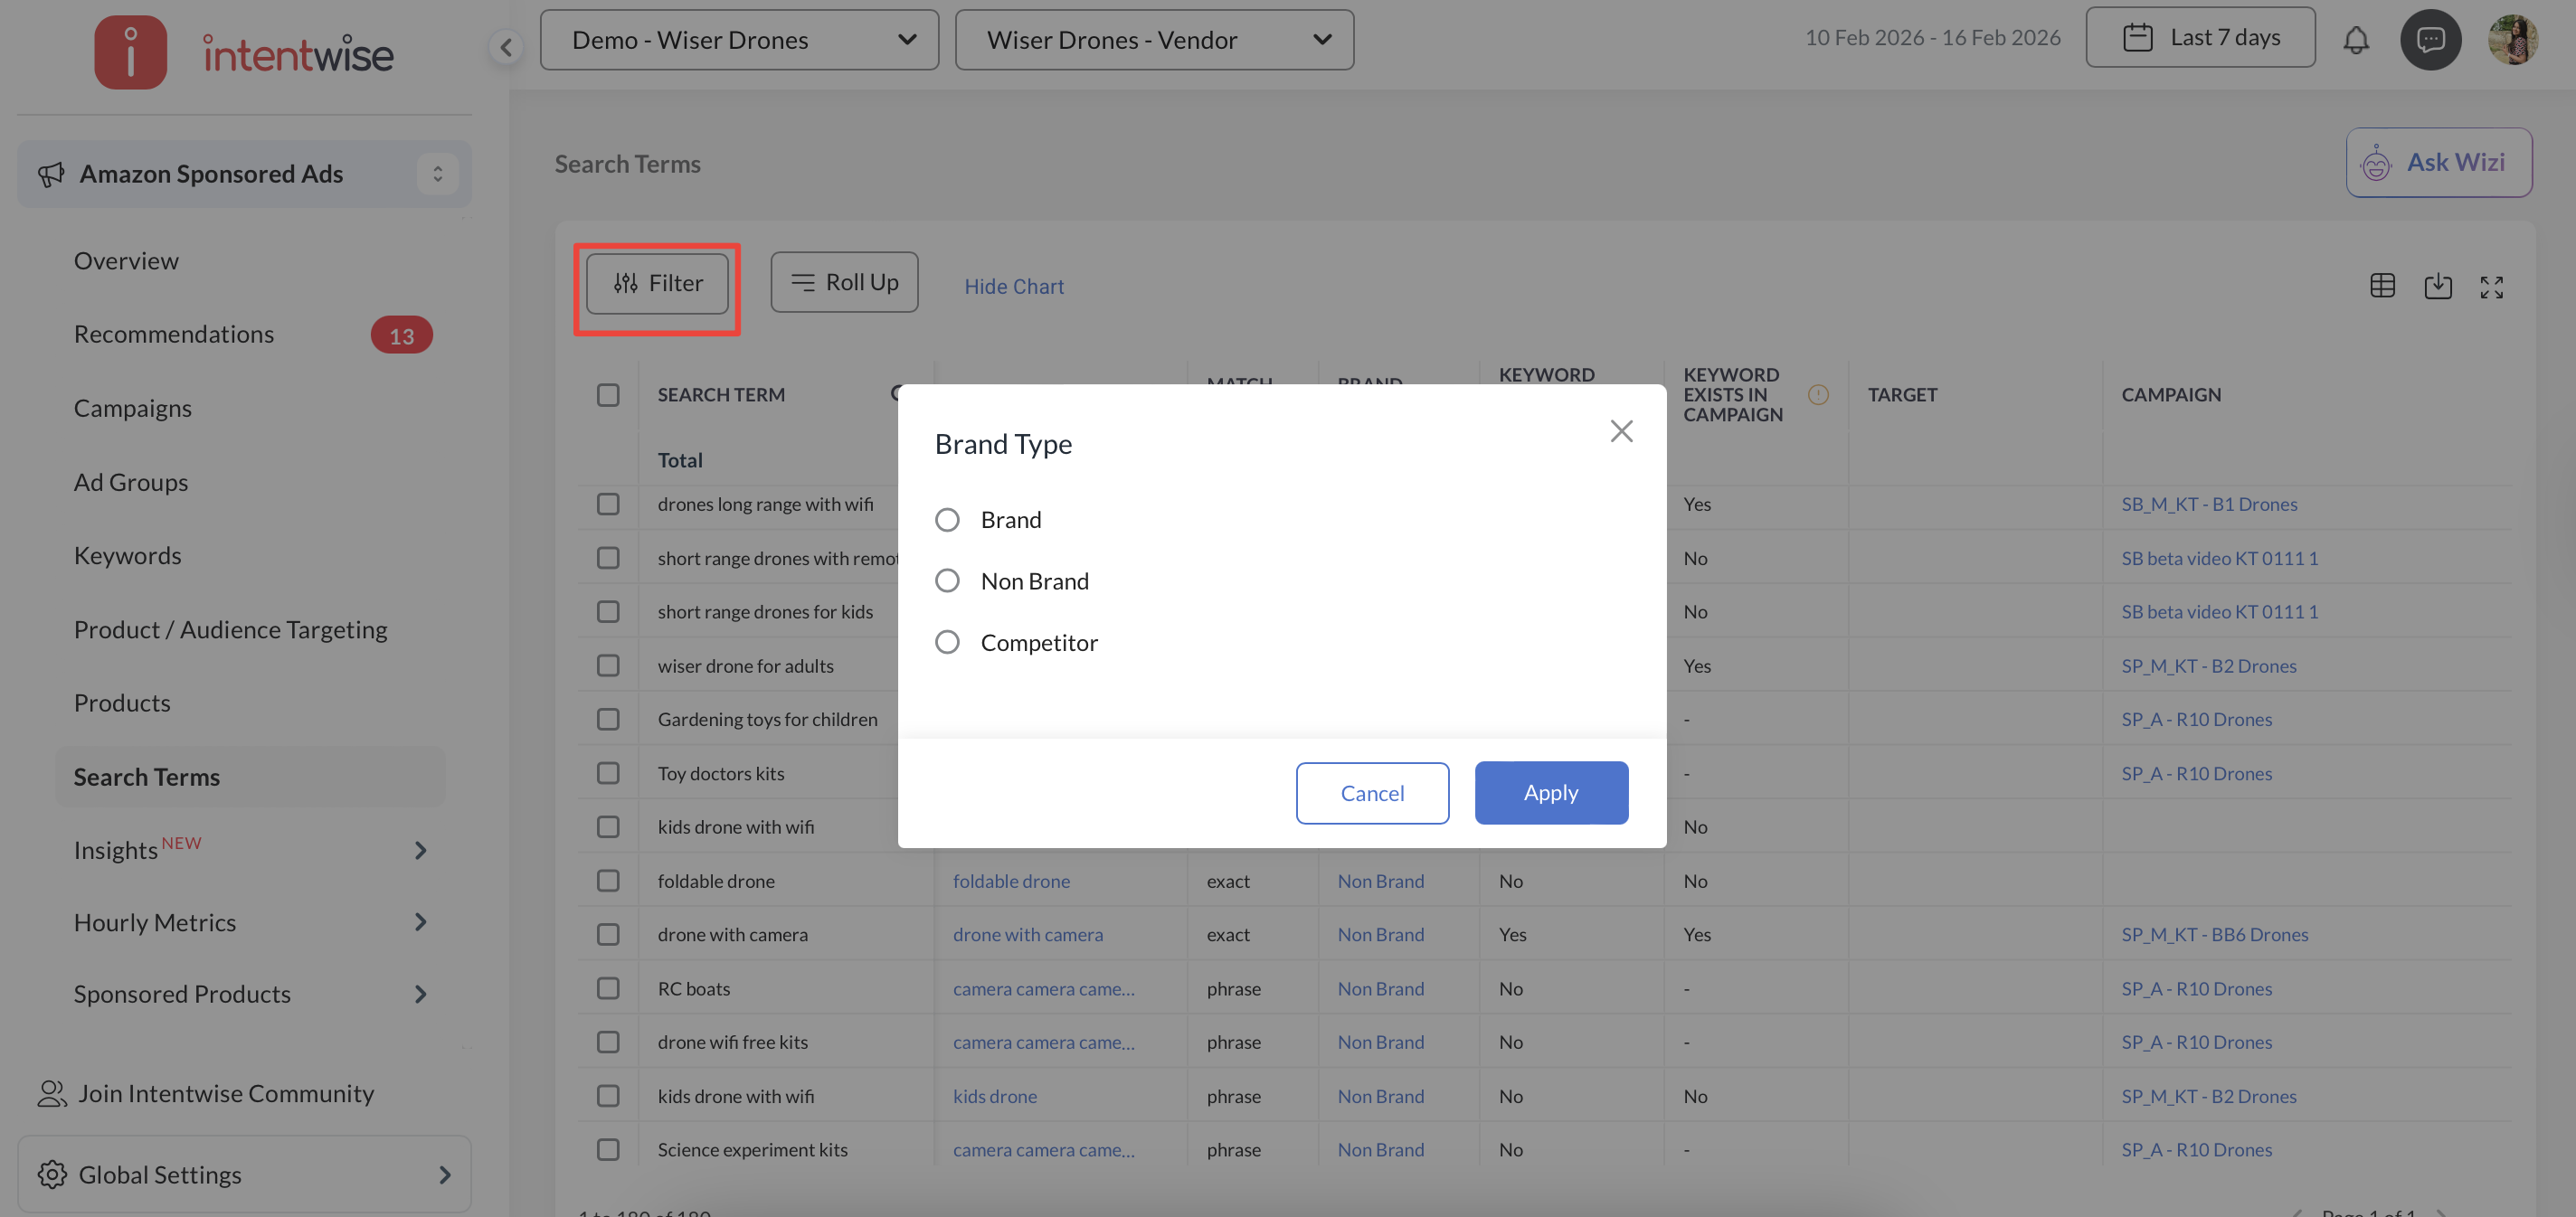Open the Wiser Drones - Vendor dropdown

click(x=1154, y=40)
